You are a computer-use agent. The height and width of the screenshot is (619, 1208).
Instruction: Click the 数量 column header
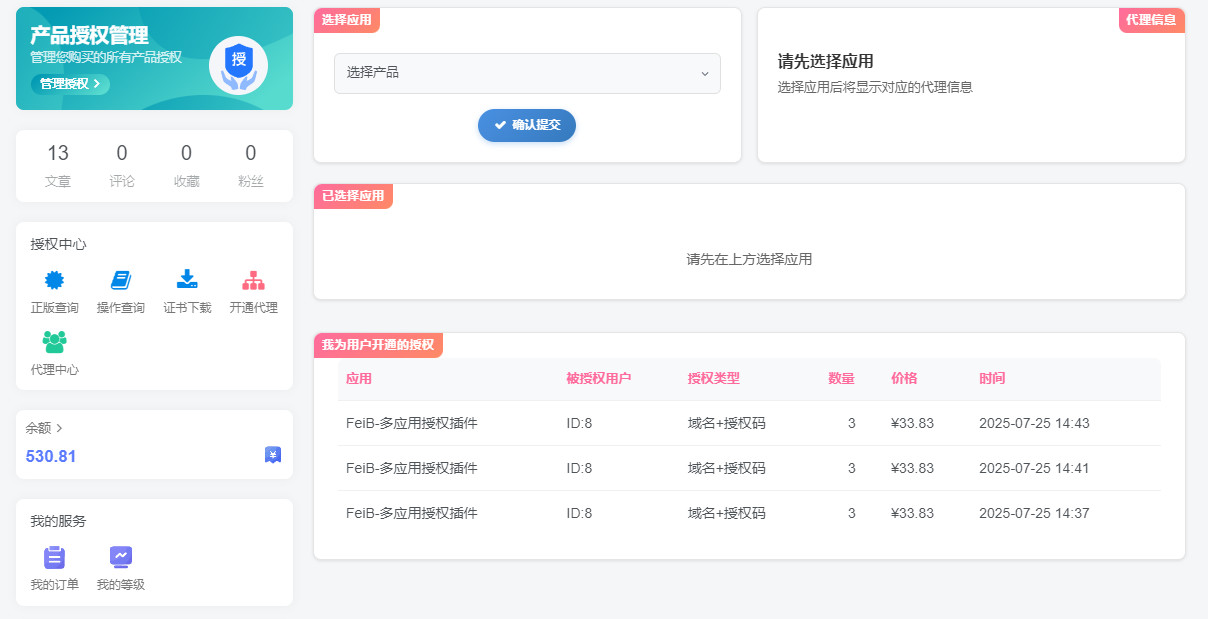click(x=842, y=379)
